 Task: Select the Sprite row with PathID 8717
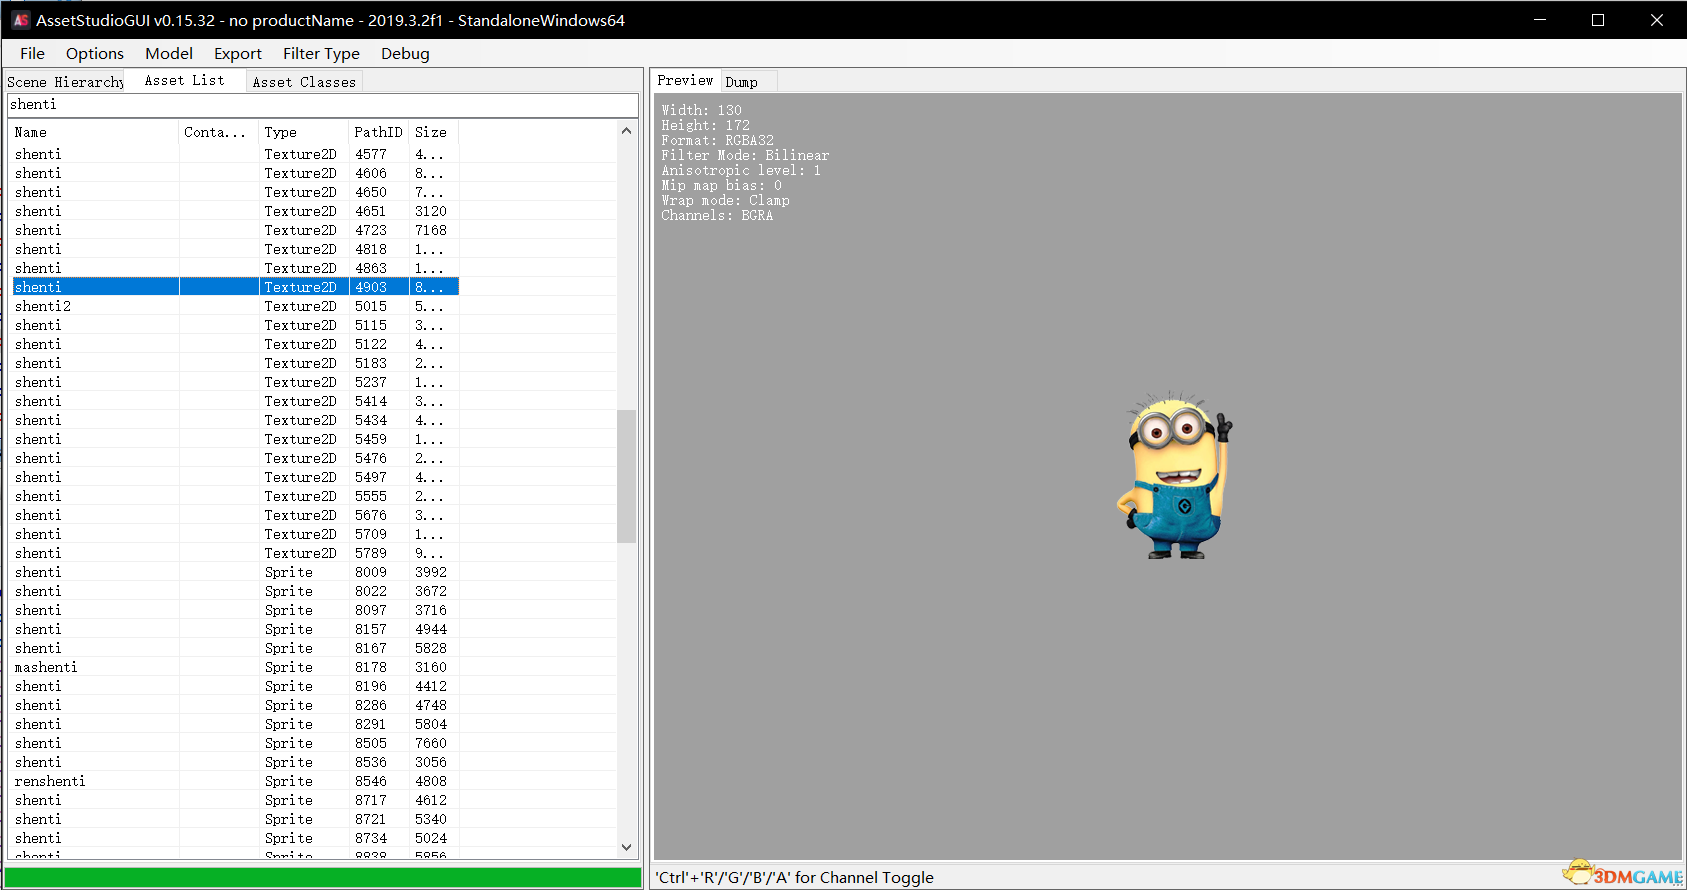(x=235, y=800)
